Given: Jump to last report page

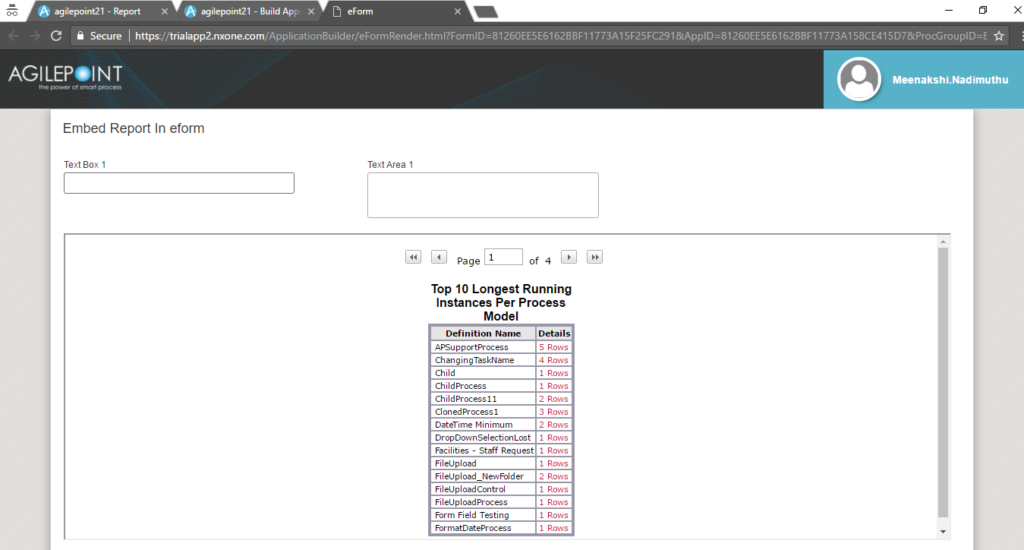Looking at the screenshot, I should coord(594,257).
